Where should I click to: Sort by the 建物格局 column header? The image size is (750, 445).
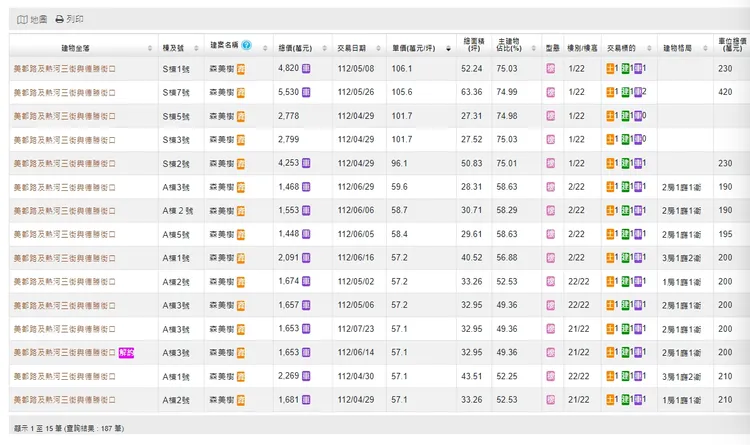coord(680,47)
